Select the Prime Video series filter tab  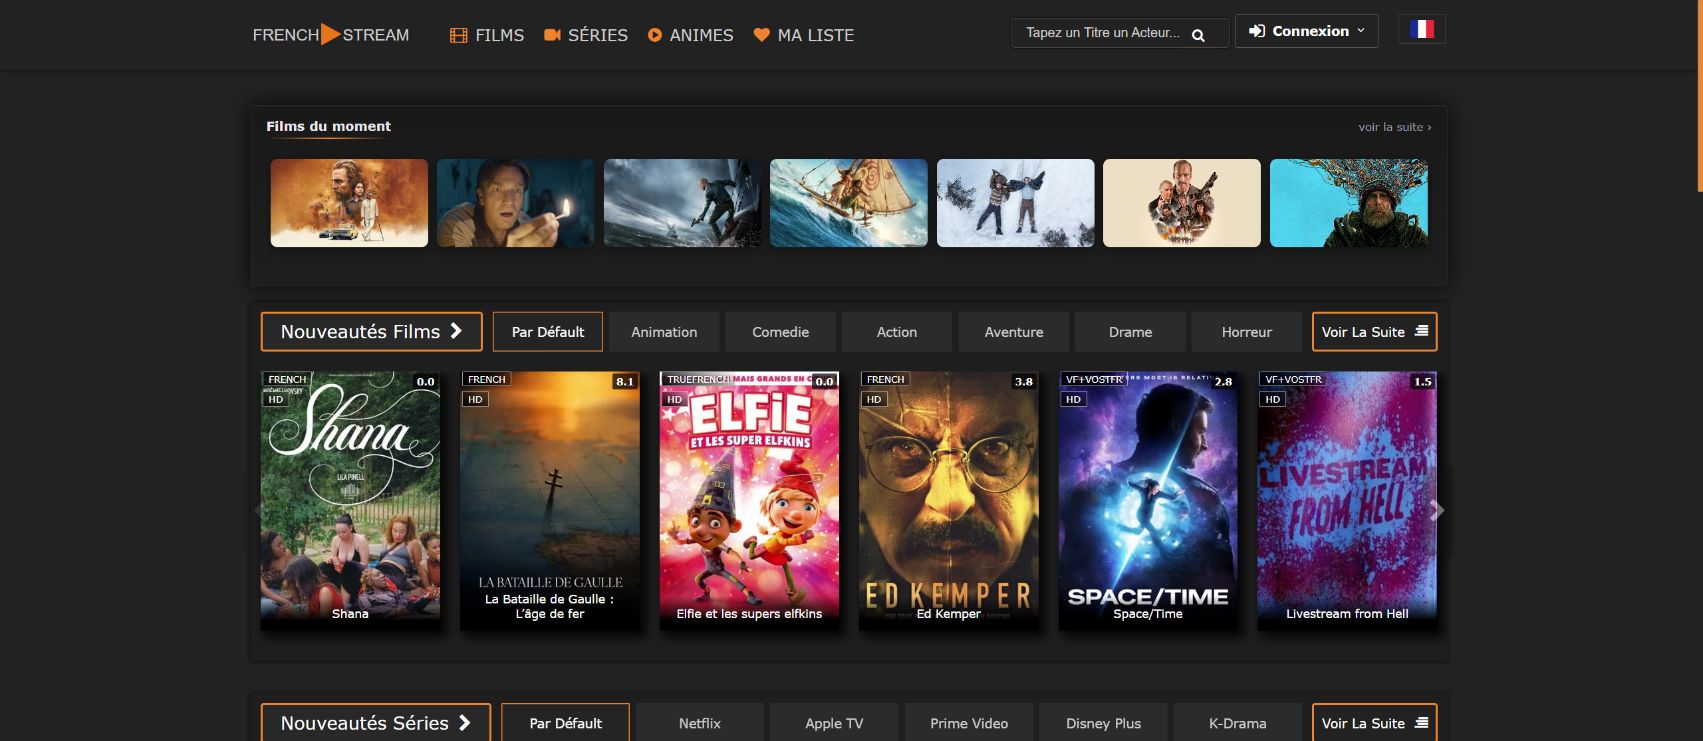969,723
